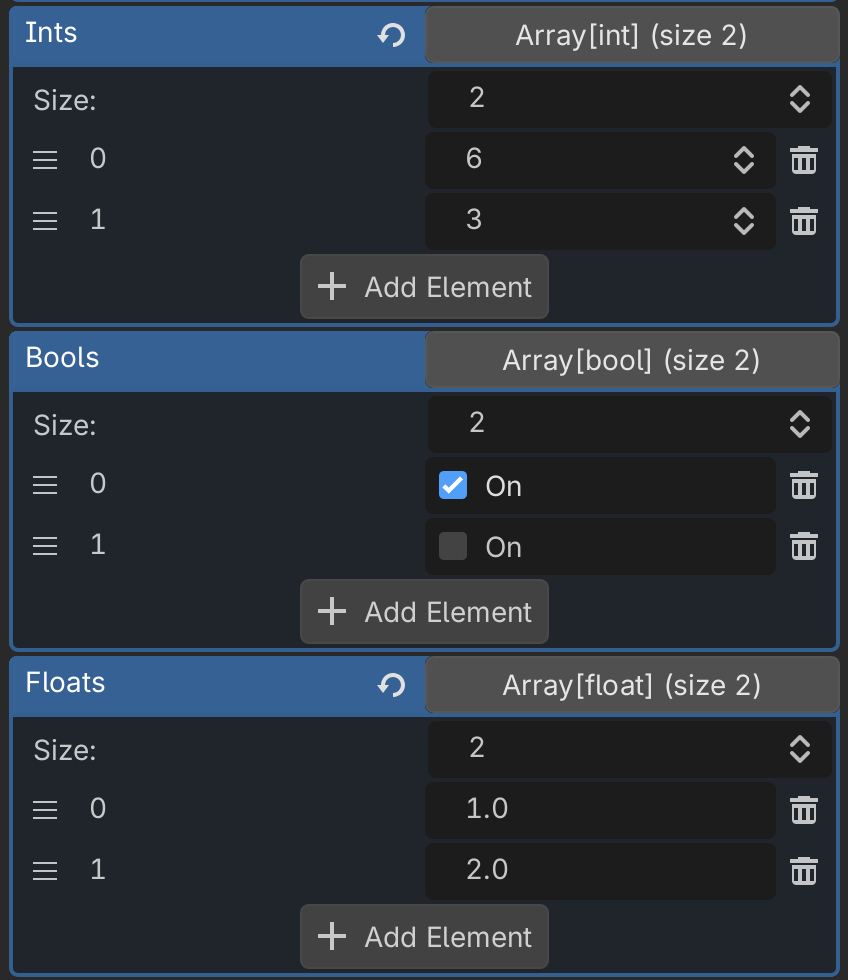The image size is (848, 980).
Task: Remove element 1 from the Bools array
Action: click(804, 546)
